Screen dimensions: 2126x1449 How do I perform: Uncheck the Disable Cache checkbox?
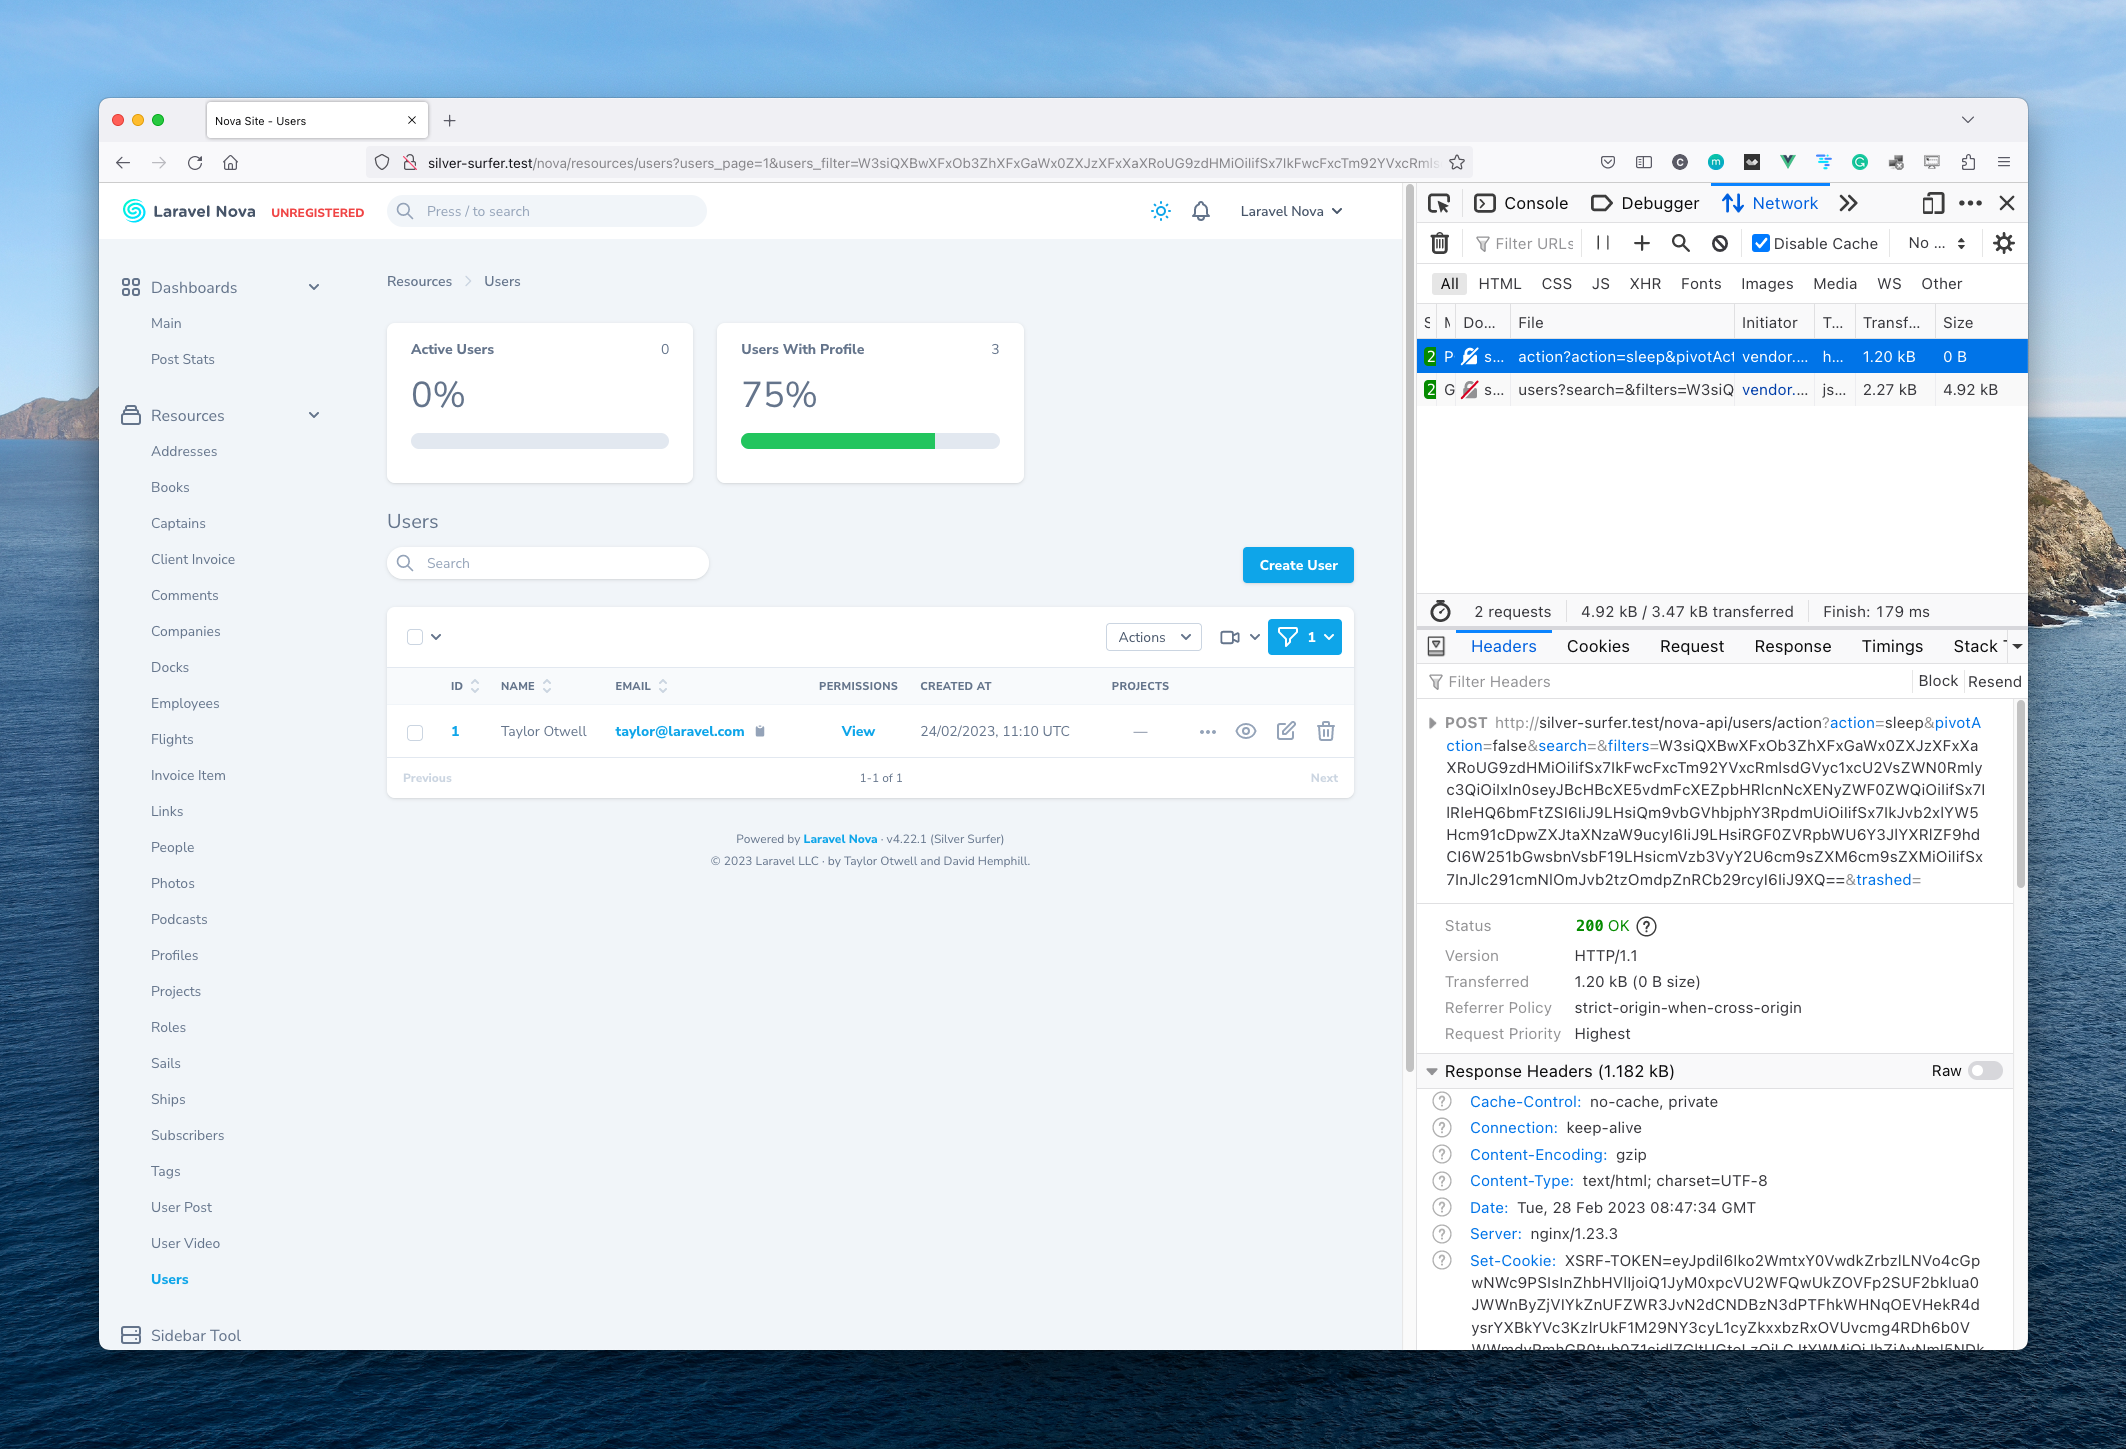[1761, 243]
